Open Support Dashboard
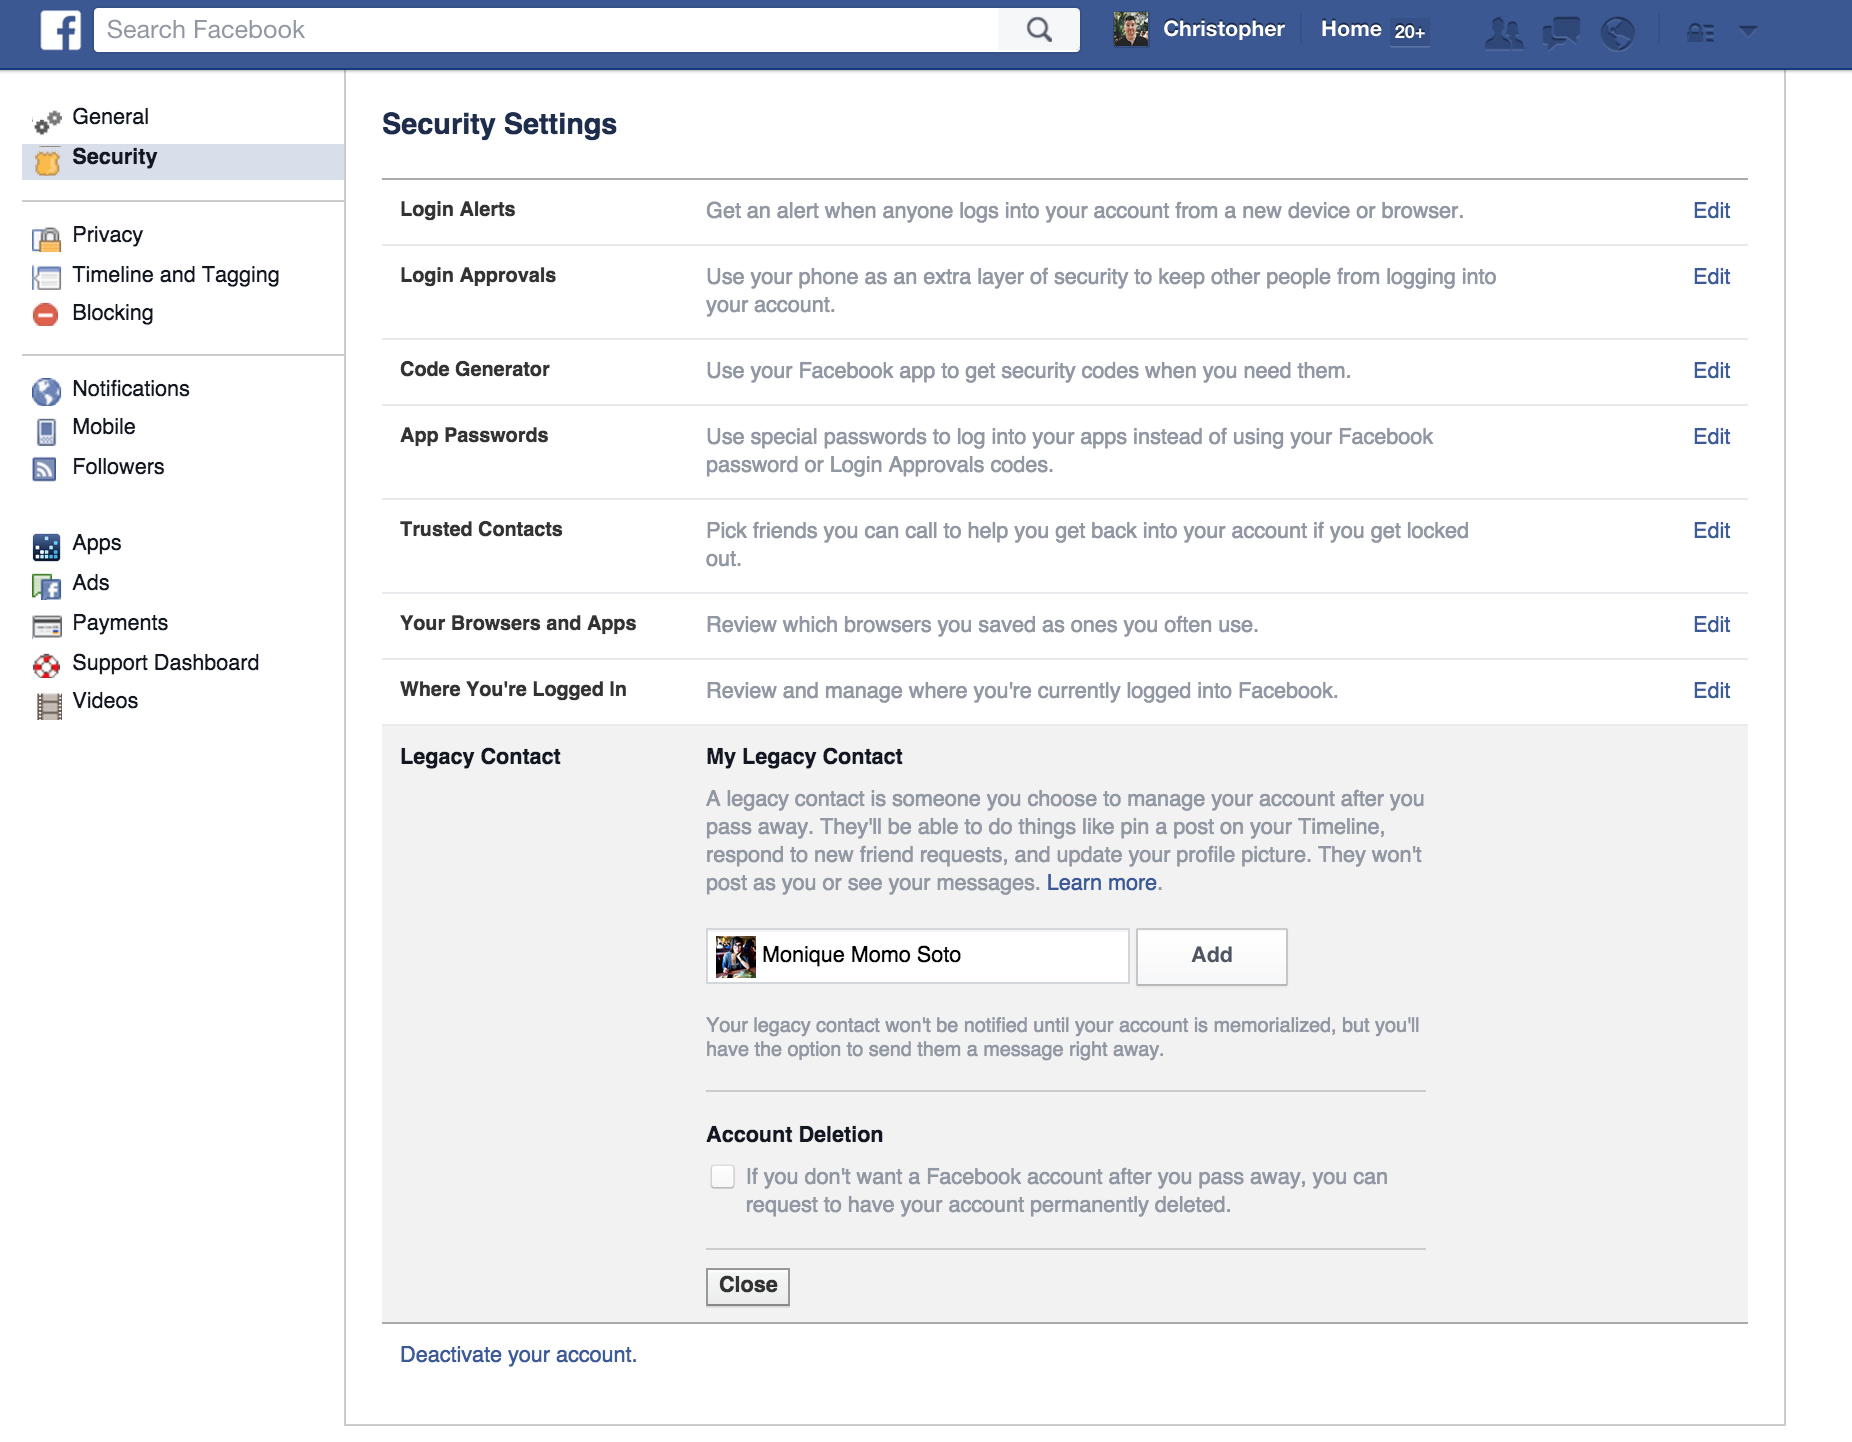The height and width of the screenshot is (1442, 1852). 165,663
